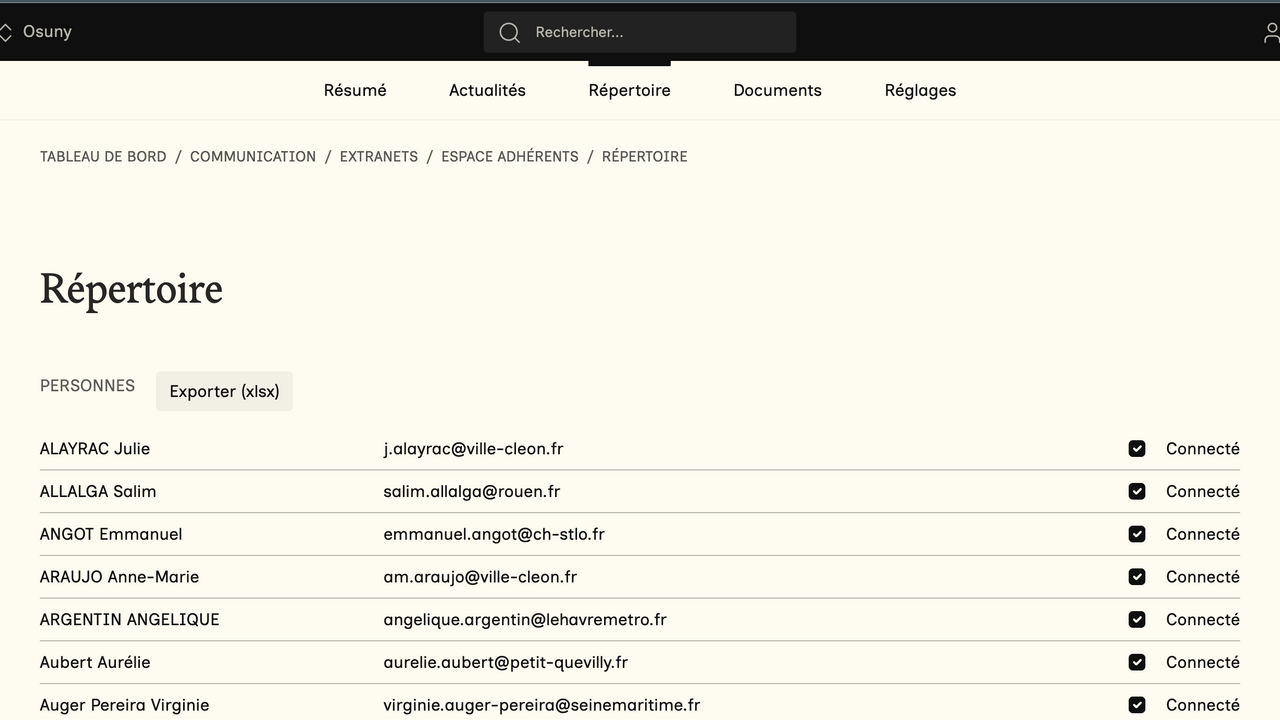Expand the Osuny site switcher chevron

click(6, 32)
